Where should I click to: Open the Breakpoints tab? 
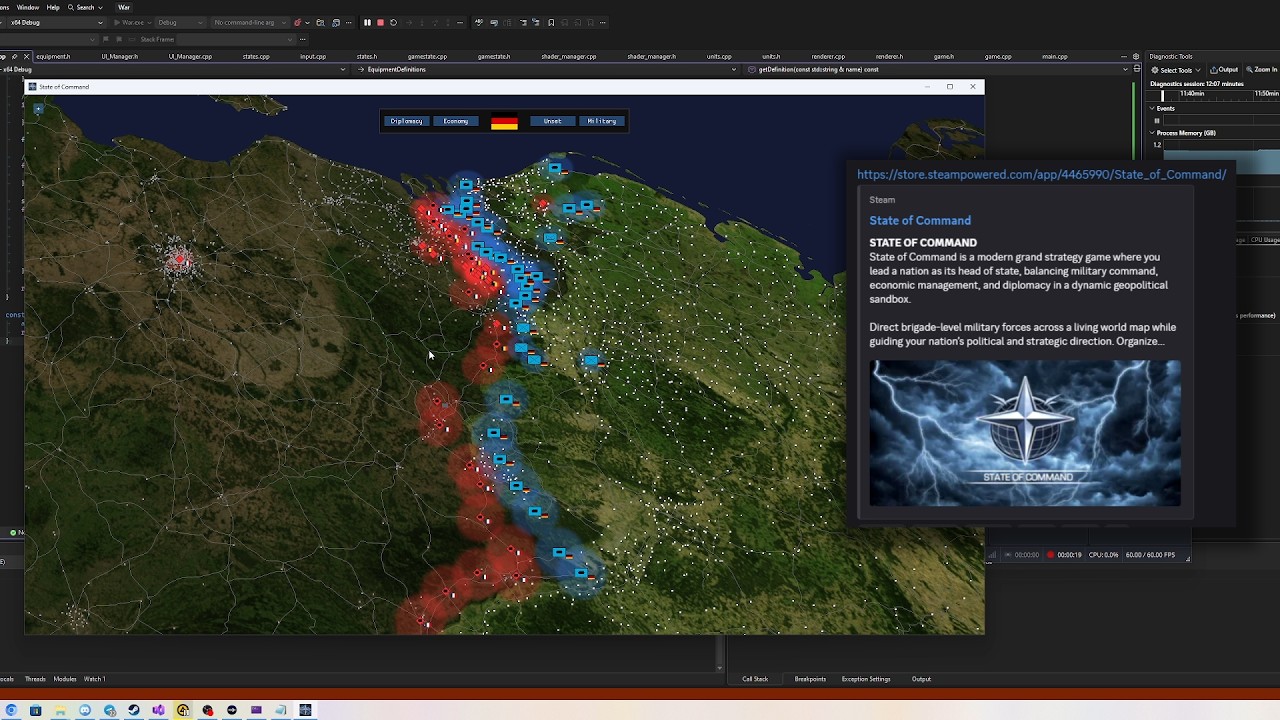pos(810,679)
